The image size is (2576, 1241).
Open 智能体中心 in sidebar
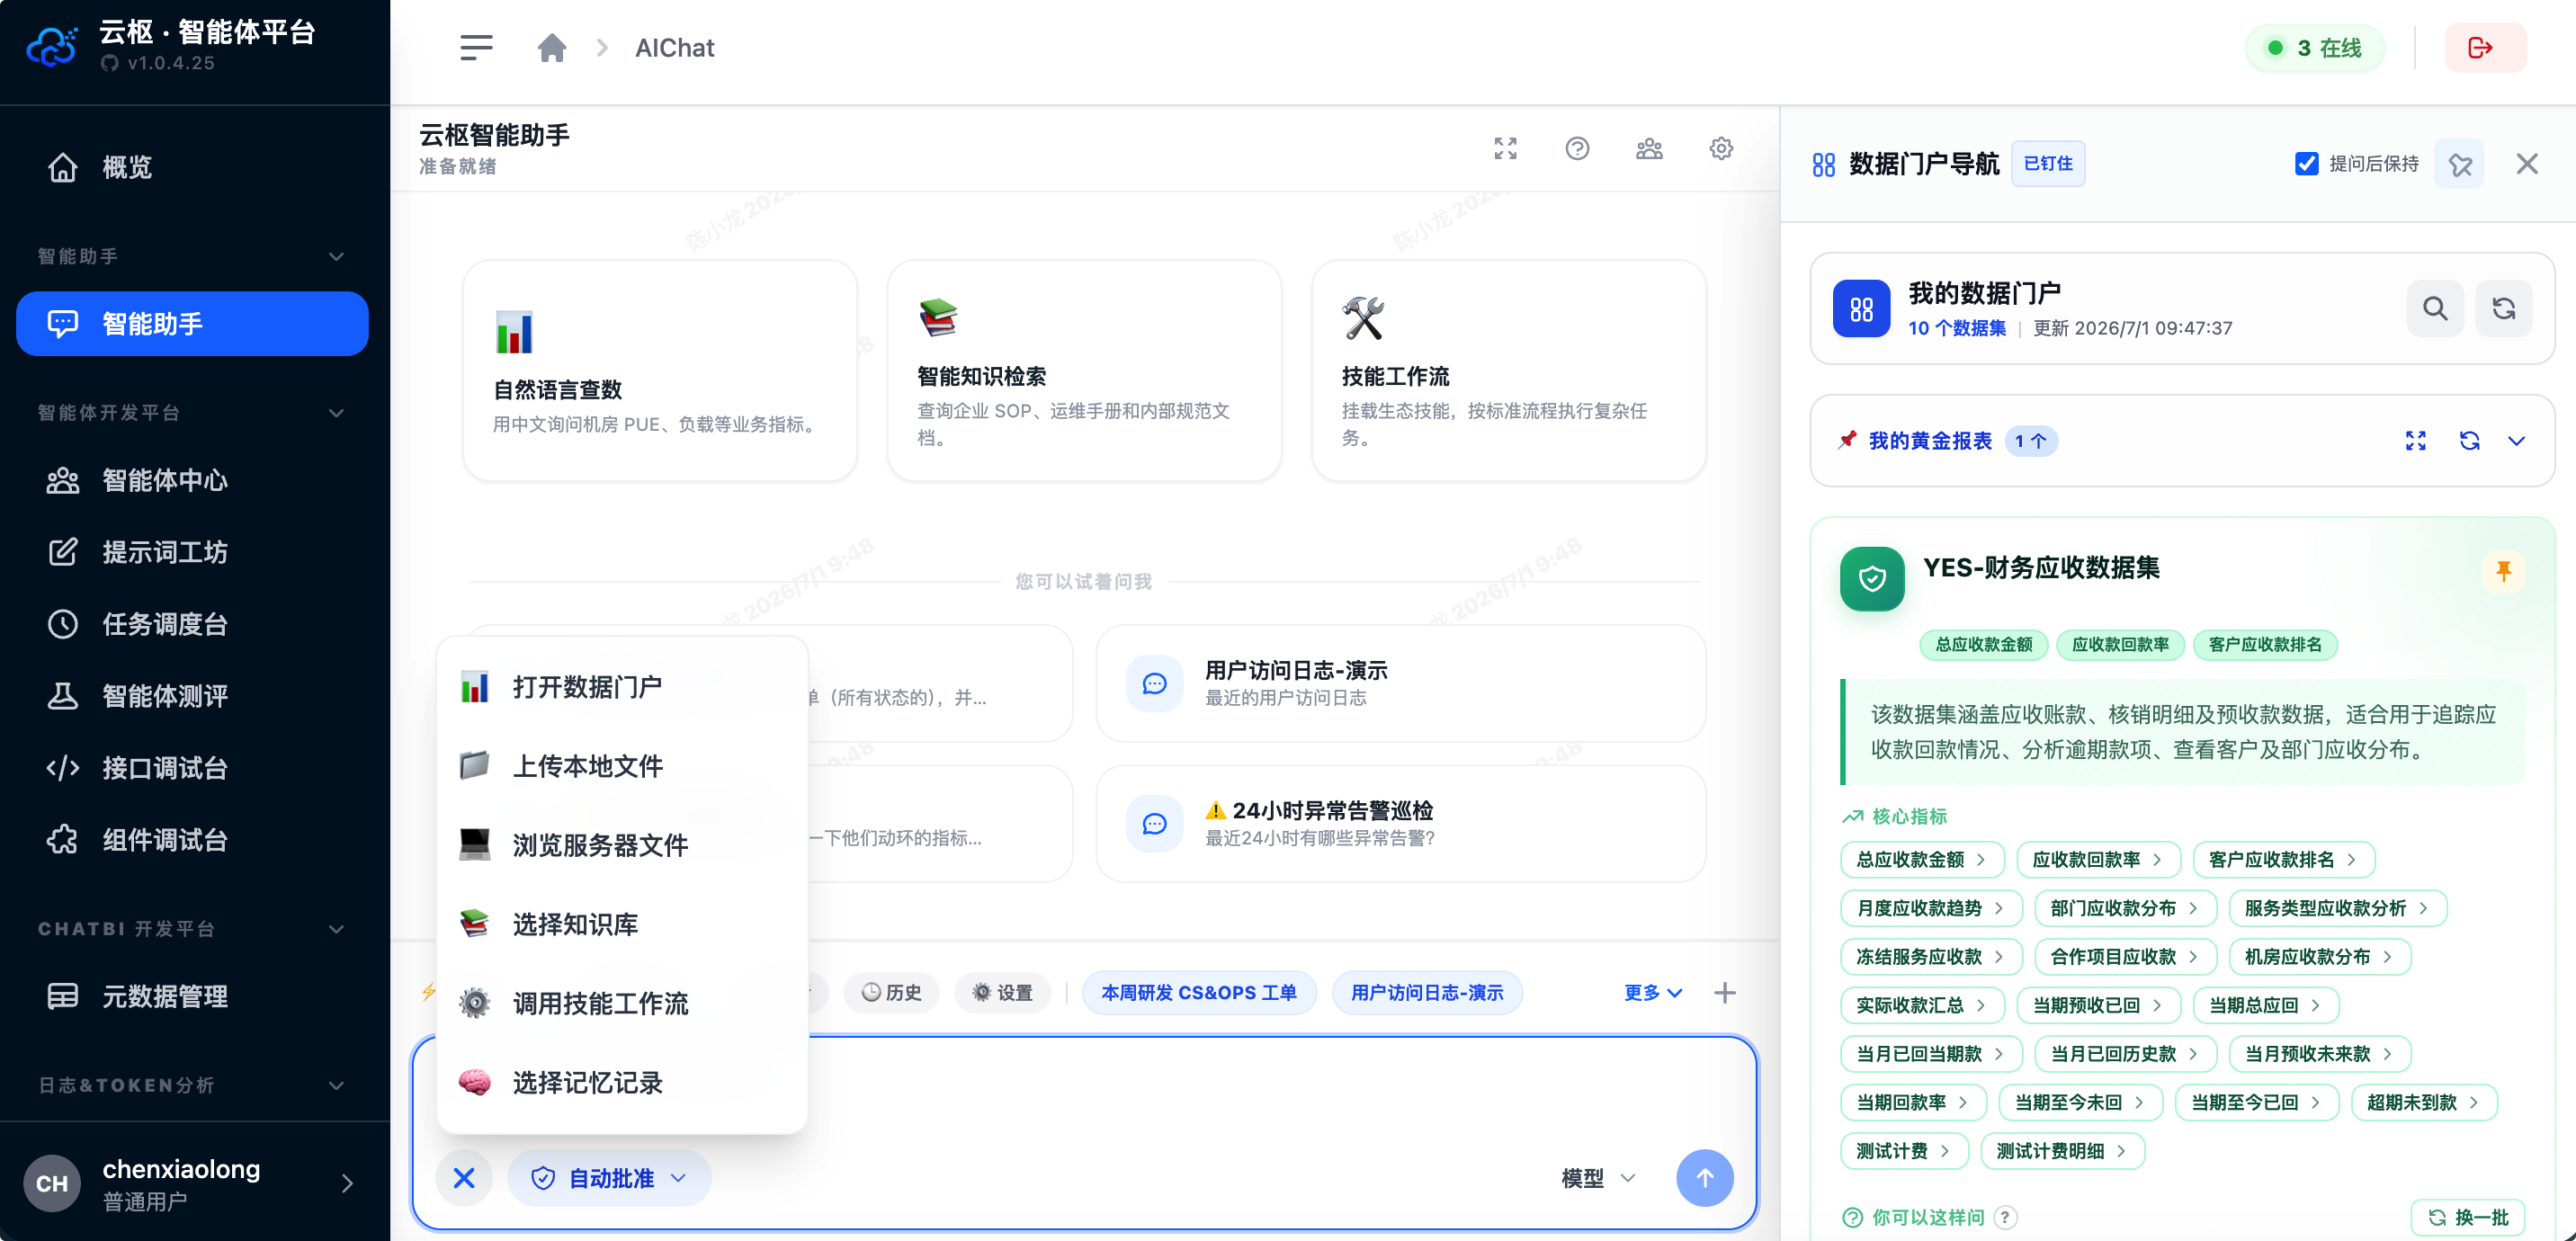[192, 480]
